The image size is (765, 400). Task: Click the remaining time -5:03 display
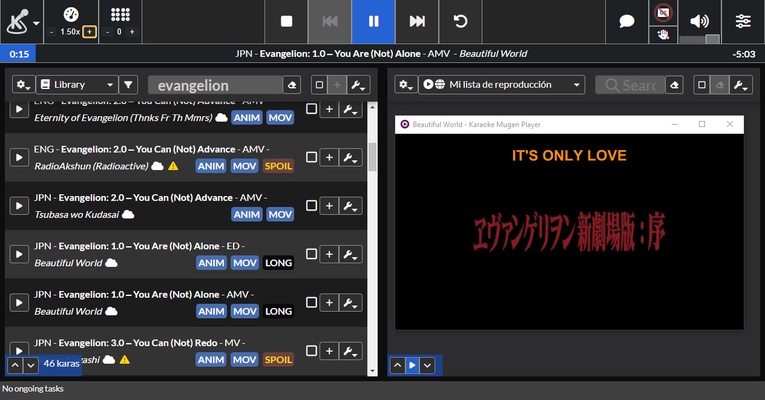click(x=744, y=54)
